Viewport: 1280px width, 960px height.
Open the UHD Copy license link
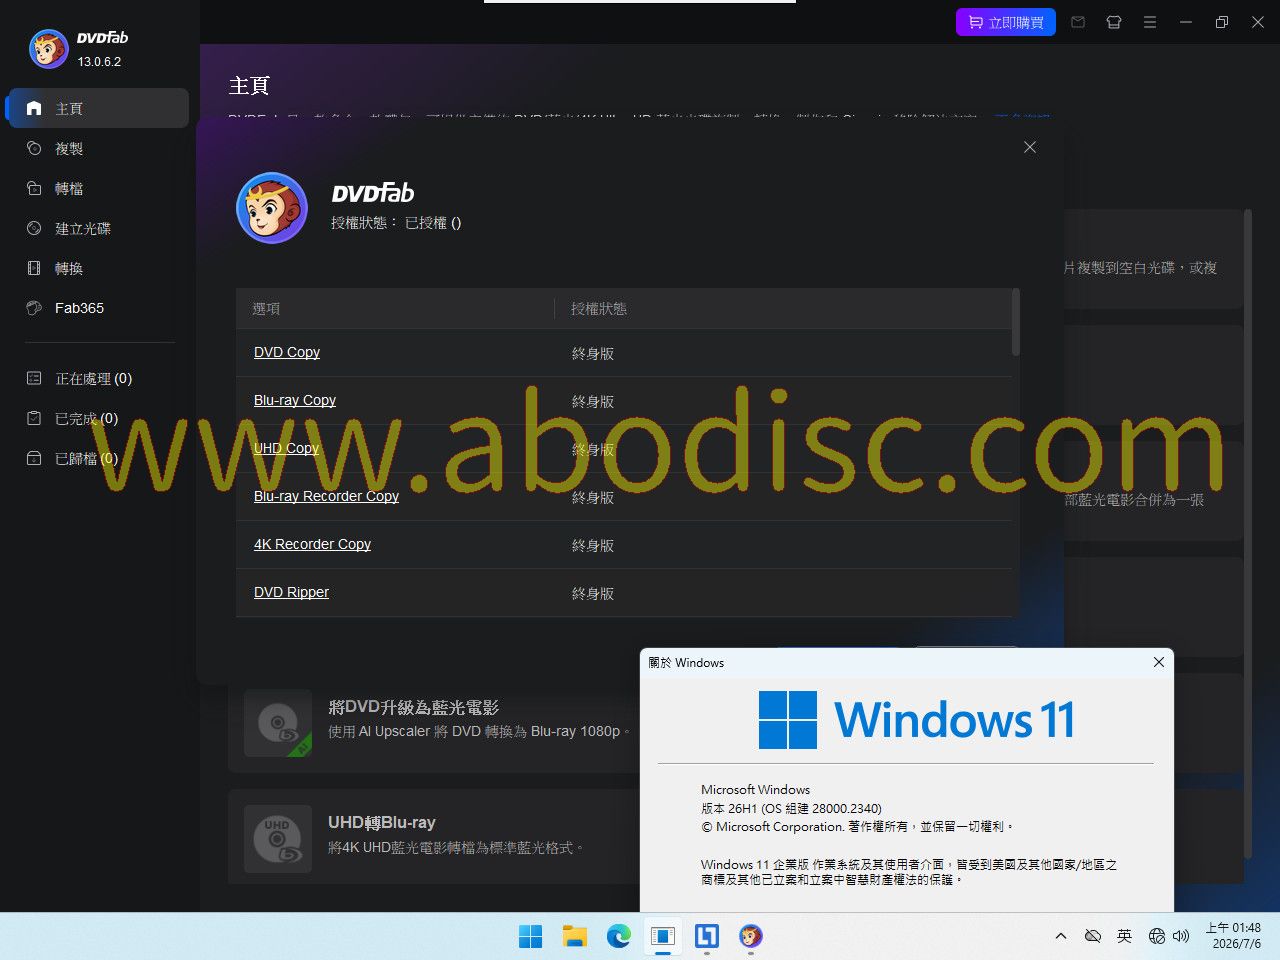286,448
